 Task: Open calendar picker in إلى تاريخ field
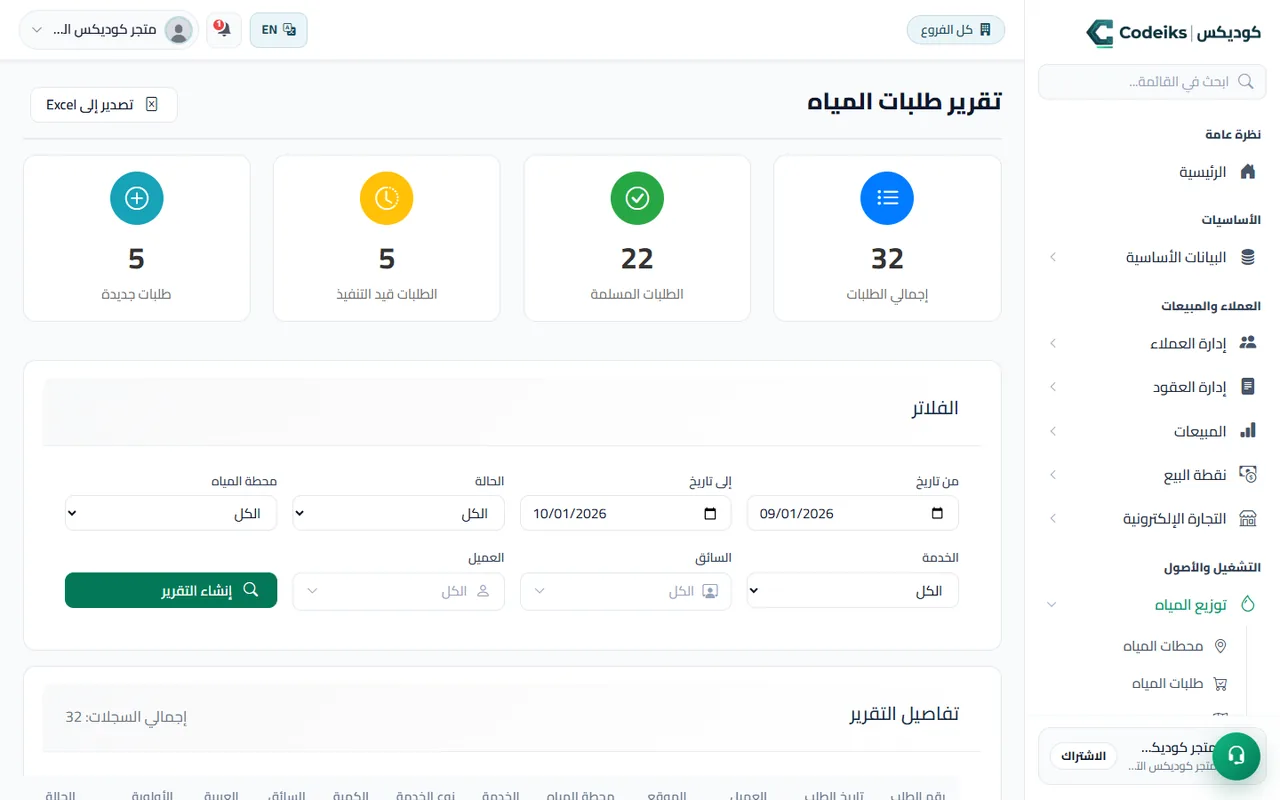pos(710,513)
